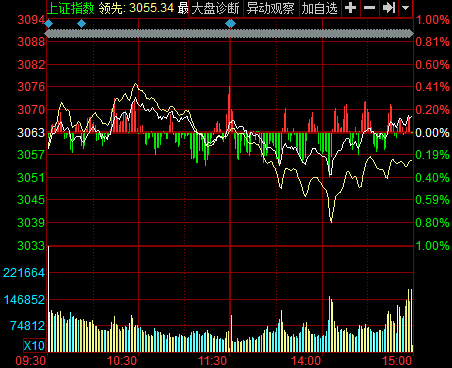Click the second blue diamond marker
This screenshot has height=368, width=452.
[81, 23]
